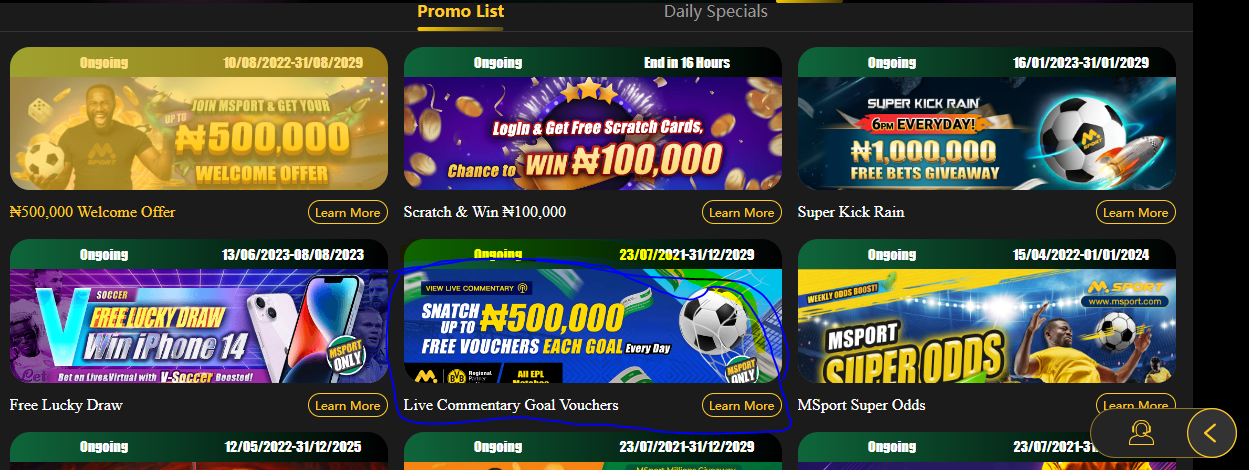Open the free vouchers each goal banner
Viewport: 1249px width, 470px height.
tap(593, 311)
